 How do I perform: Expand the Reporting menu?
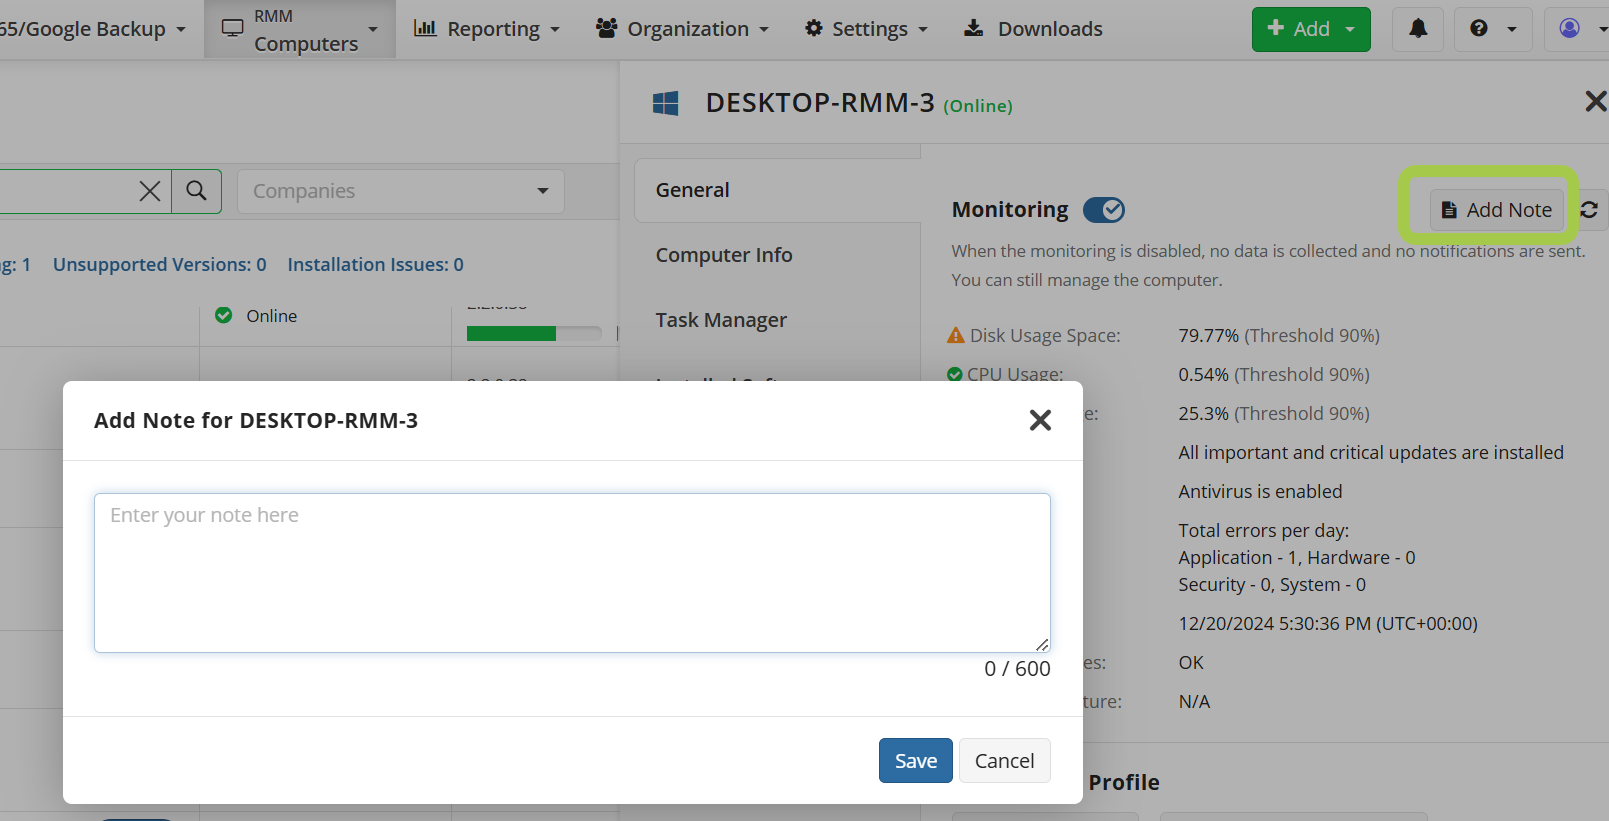[487, 29]
